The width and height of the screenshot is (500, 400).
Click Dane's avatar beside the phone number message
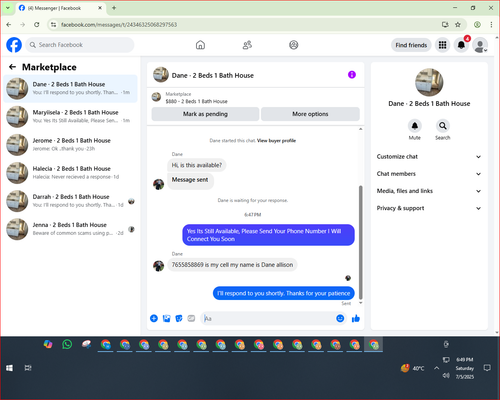(x=158, y=266)
